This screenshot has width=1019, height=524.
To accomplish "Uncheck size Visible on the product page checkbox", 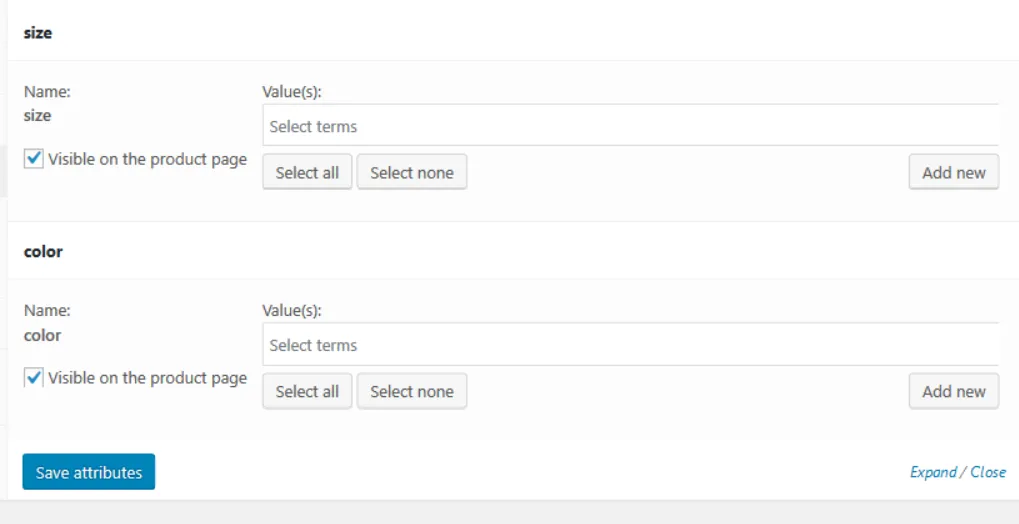I will (34, 158).
